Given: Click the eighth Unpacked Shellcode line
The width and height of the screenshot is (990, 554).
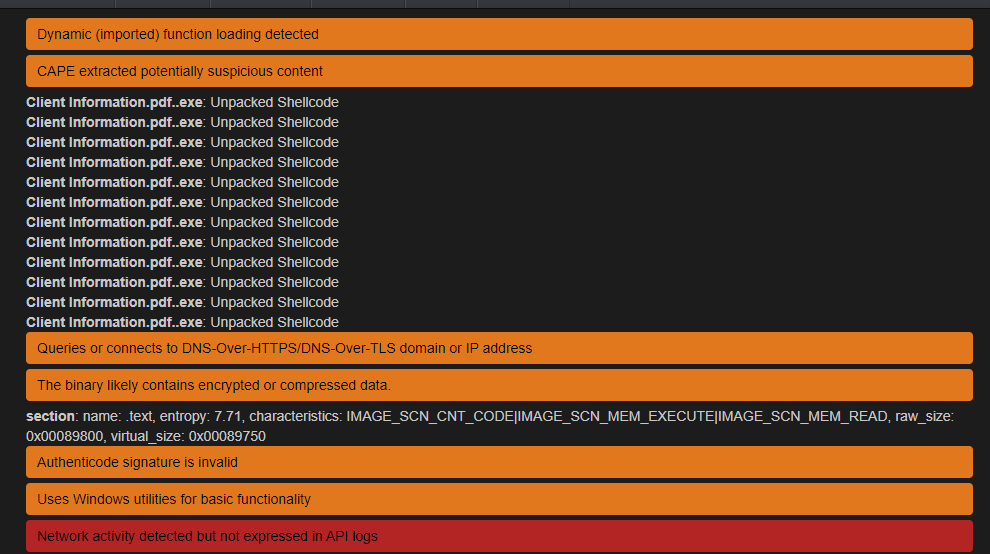Looking at the screenshot, I should click(182, 242).
